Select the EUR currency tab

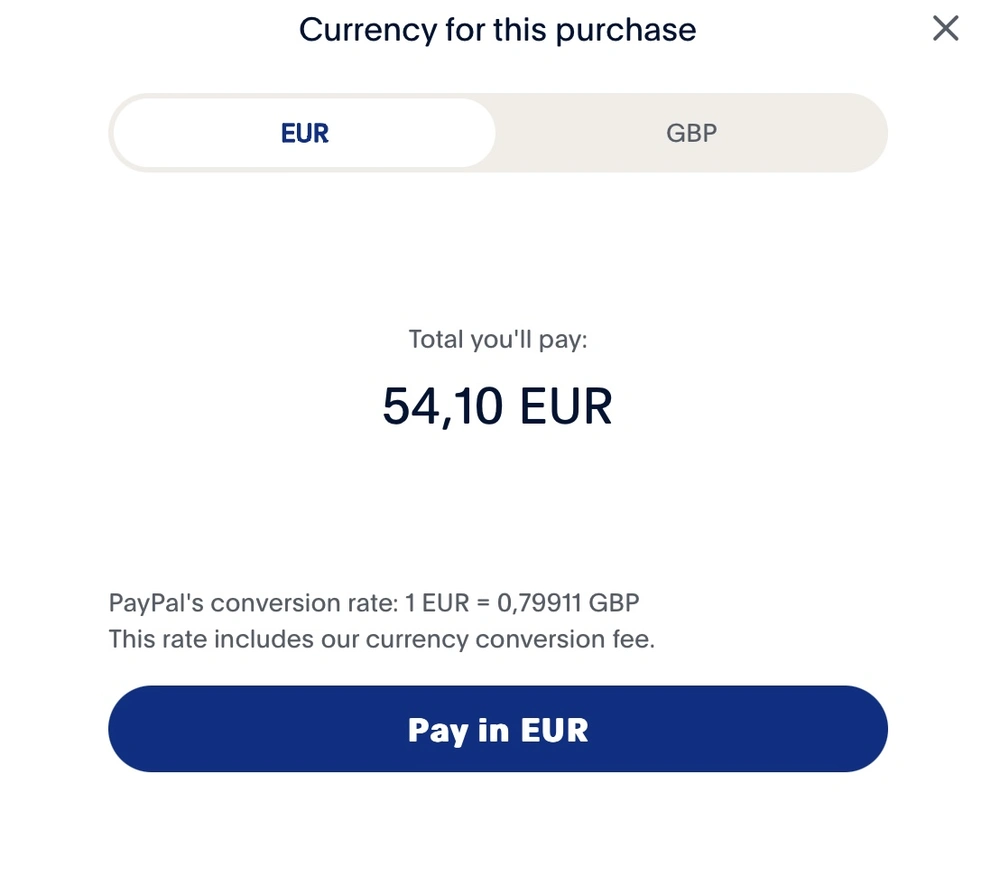(305, 133)
